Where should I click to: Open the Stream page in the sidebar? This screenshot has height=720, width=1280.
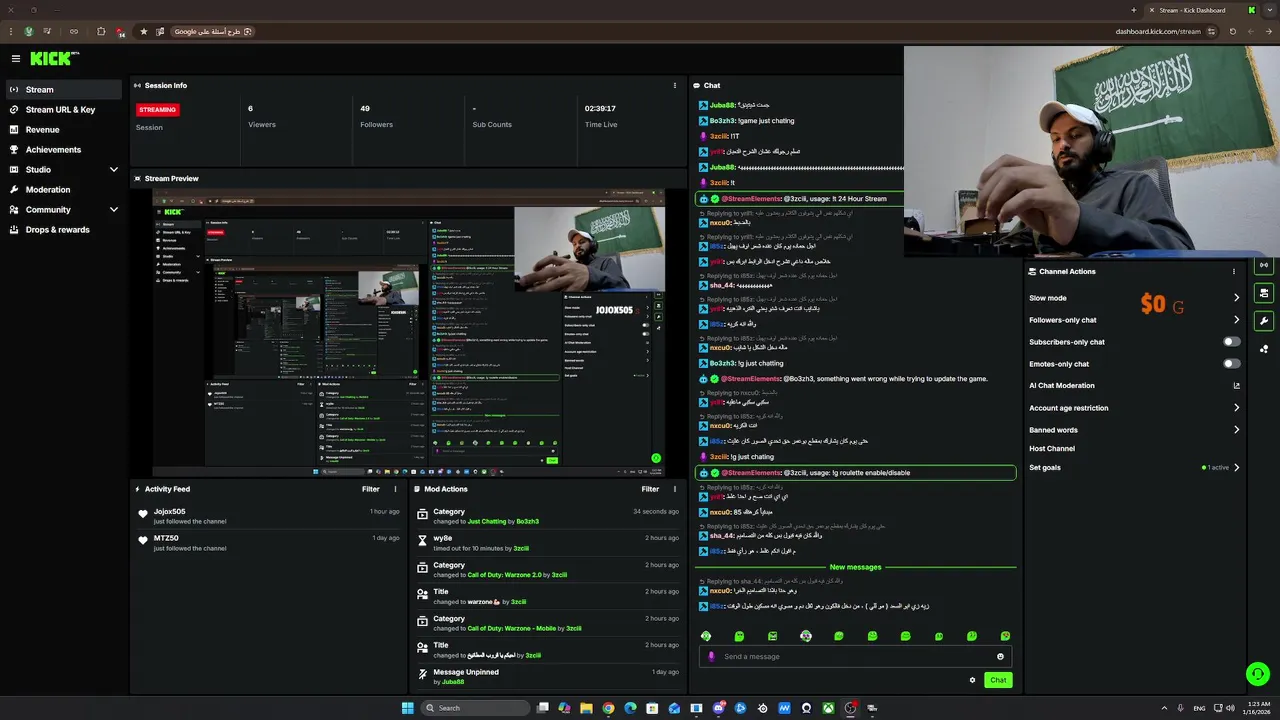[64, 90]
